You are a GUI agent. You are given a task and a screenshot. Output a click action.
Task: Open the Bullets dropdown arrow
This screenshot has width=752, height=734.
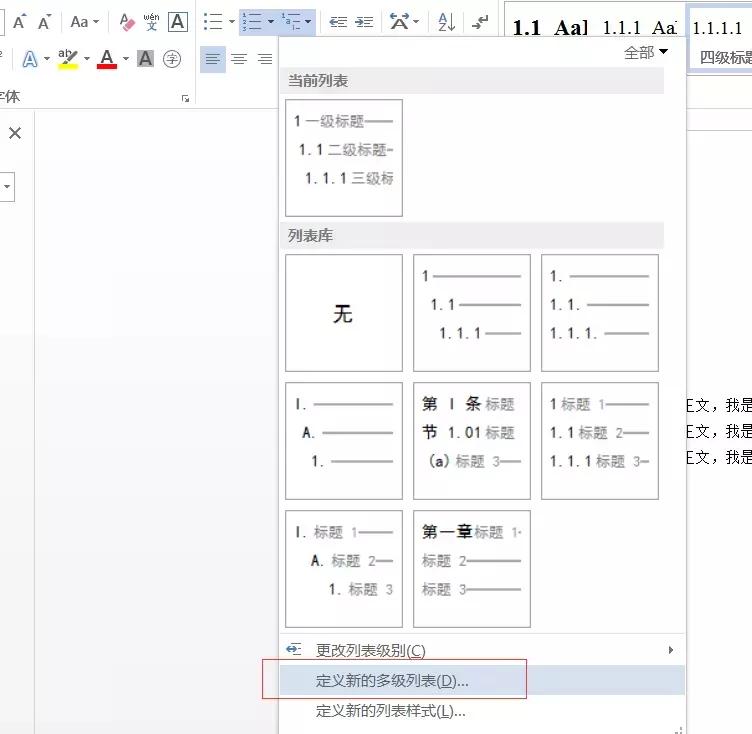(232, 22)
